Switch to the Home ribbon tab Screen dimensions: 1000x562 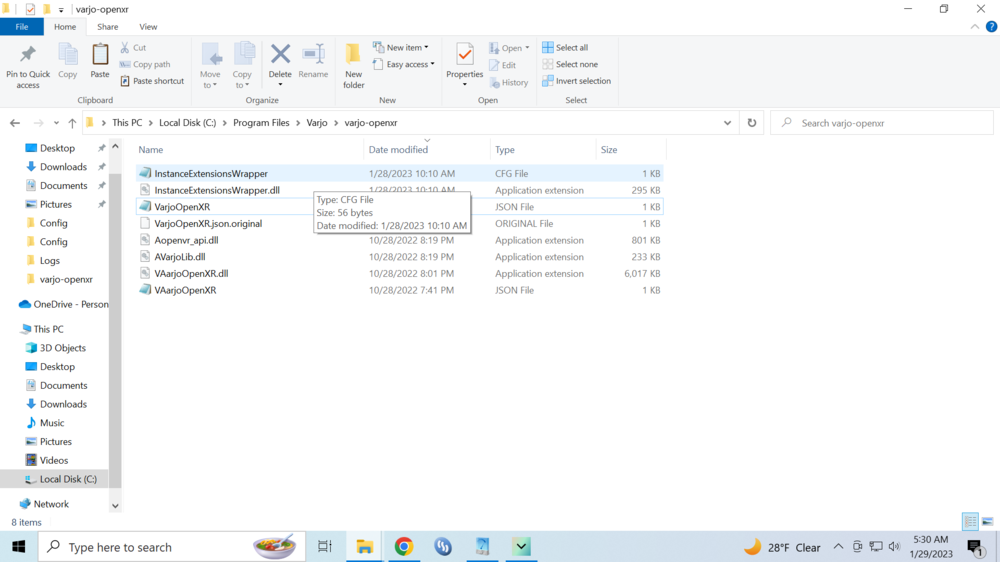(65, 27)
